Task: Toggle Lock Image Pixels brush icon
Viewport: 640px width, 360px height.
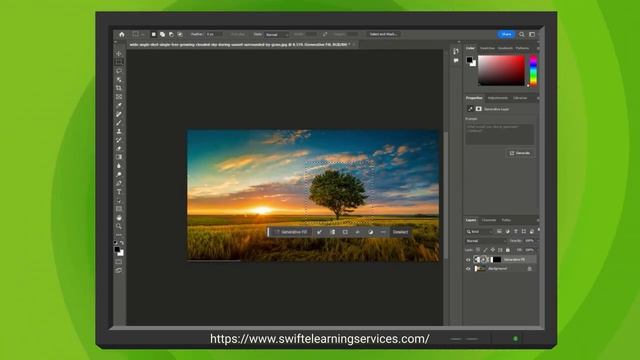Action: pos(485,250)
